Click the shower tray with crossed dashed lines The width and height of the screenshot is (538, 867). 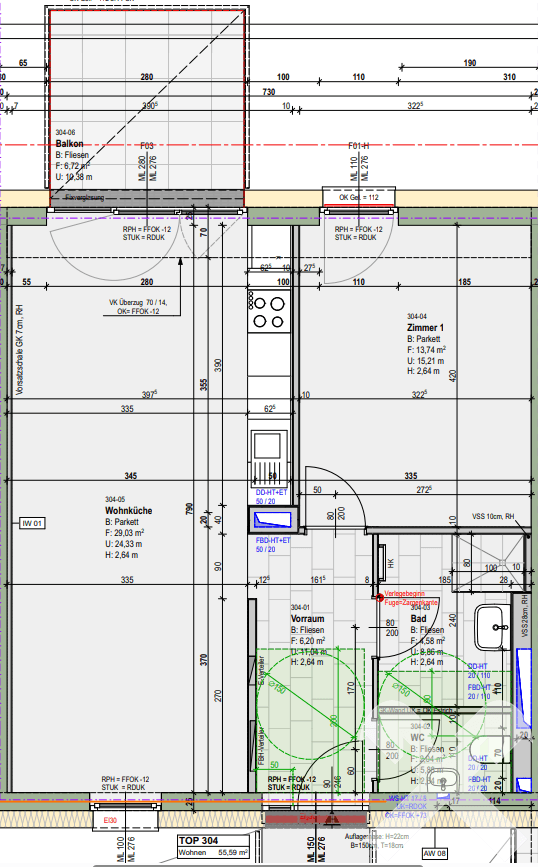coord(487,563)
